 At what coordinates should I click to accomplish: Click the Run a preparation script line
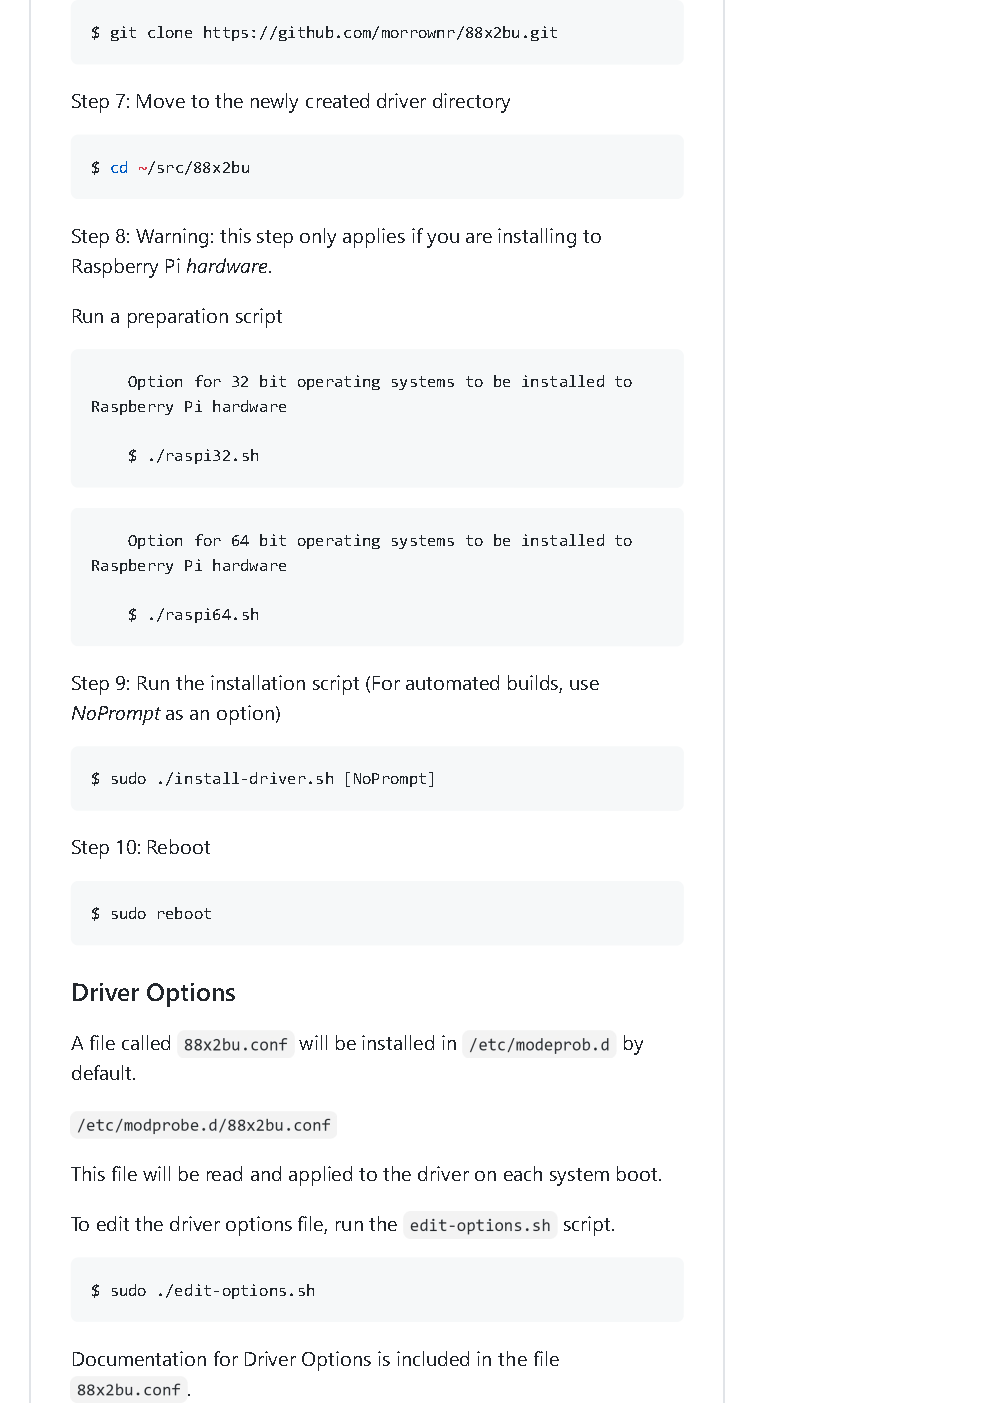(x=177, y=317)
